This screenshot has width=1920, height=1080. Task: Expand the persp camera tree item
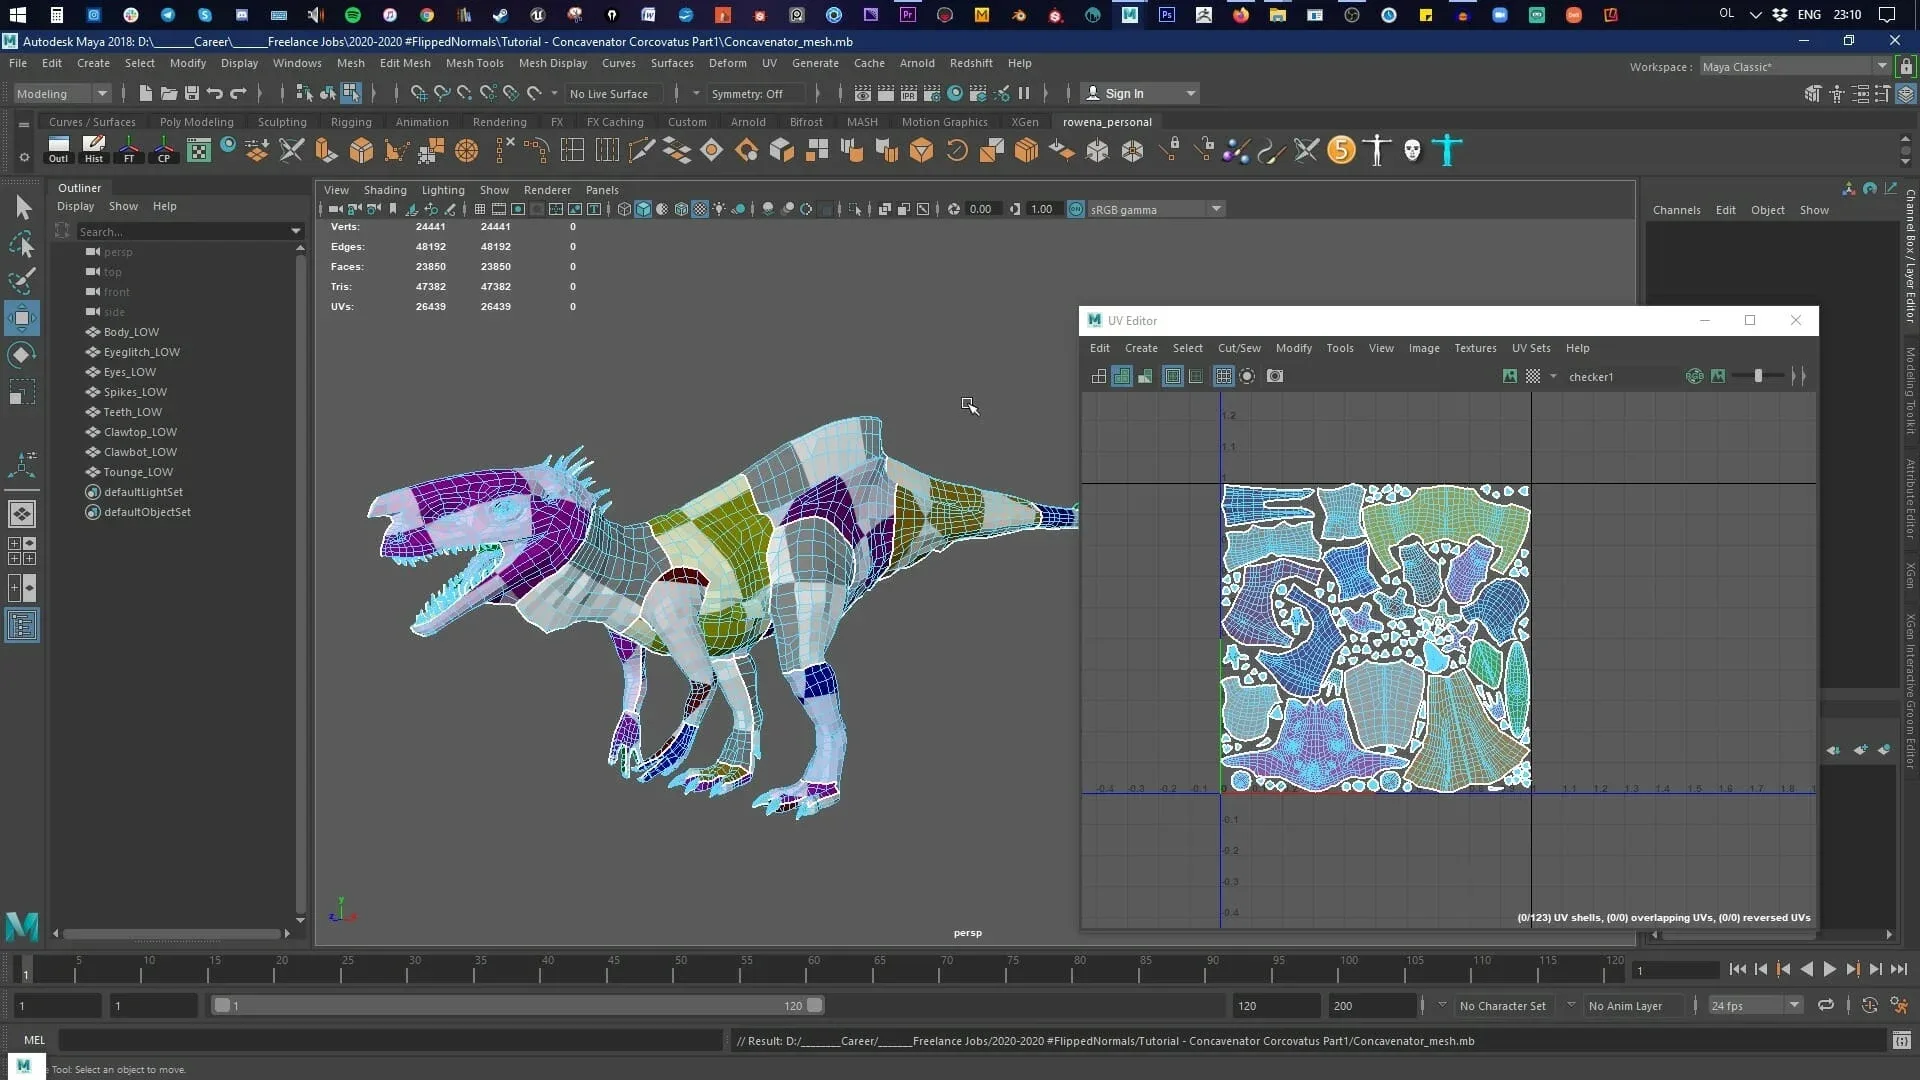point(75,251)
